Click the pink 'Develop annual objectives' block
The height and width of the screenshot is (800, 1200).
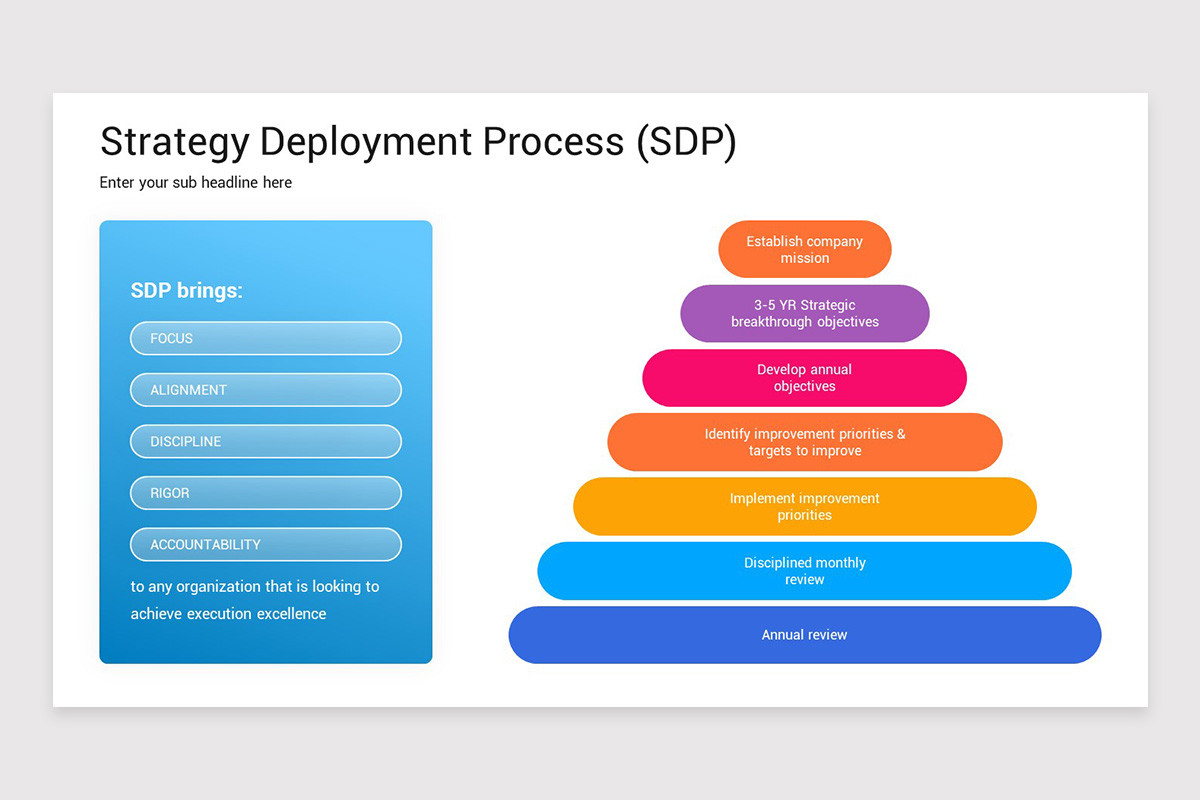pos(804,378)
